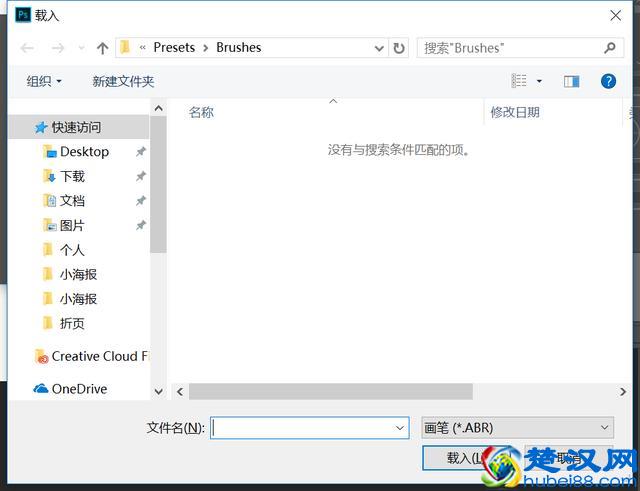Screen dimensions: 640x491
Task: Click horizontal scrollbar left arrow
Action: 180,391
